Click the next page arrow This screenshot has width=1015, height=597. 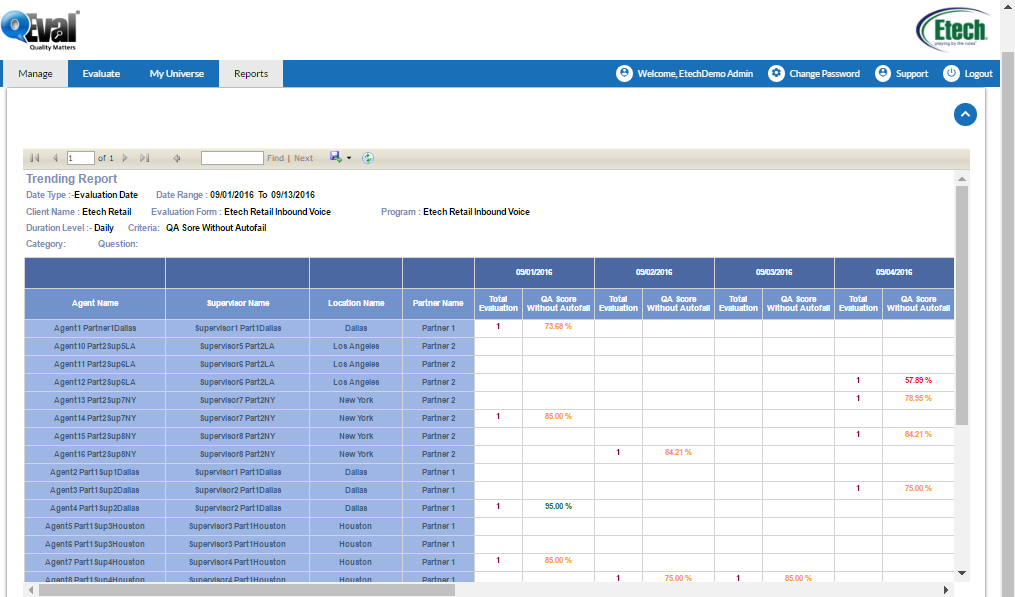(x=125, y=158)
